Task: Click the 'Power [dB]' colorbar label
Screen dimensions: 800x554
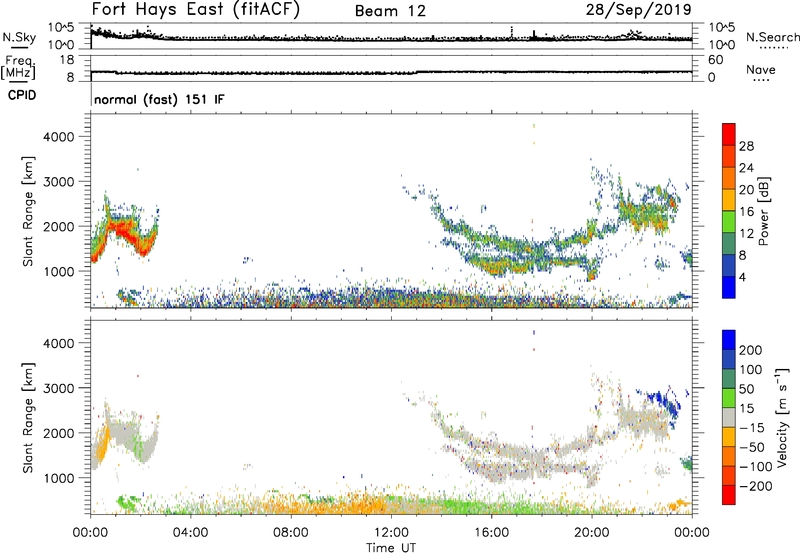Action: [764, 211]
